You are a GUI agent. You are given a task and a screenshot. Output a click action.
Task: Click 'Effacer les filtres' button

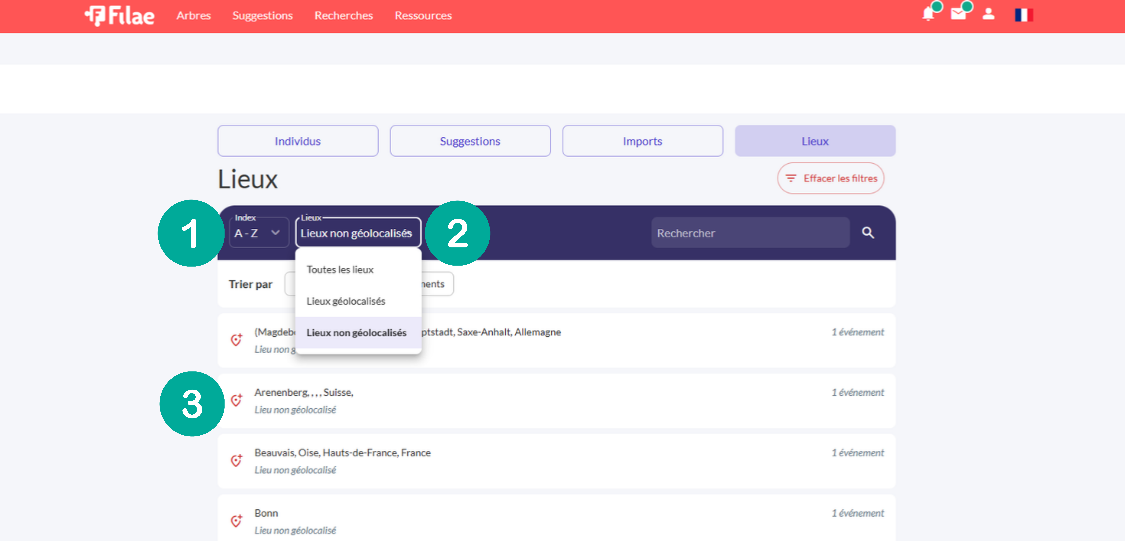click(x=830, y=179)
